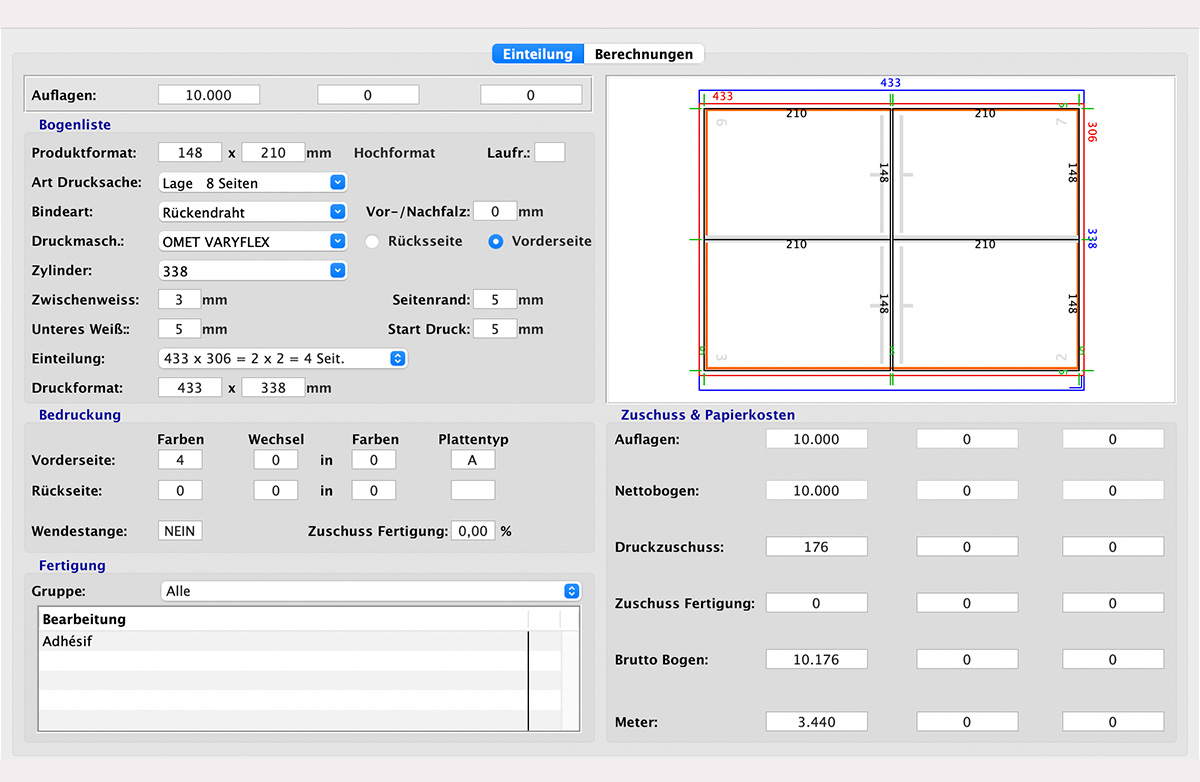Click the first Auflagen field showing 10.000

tap(209, 95)
